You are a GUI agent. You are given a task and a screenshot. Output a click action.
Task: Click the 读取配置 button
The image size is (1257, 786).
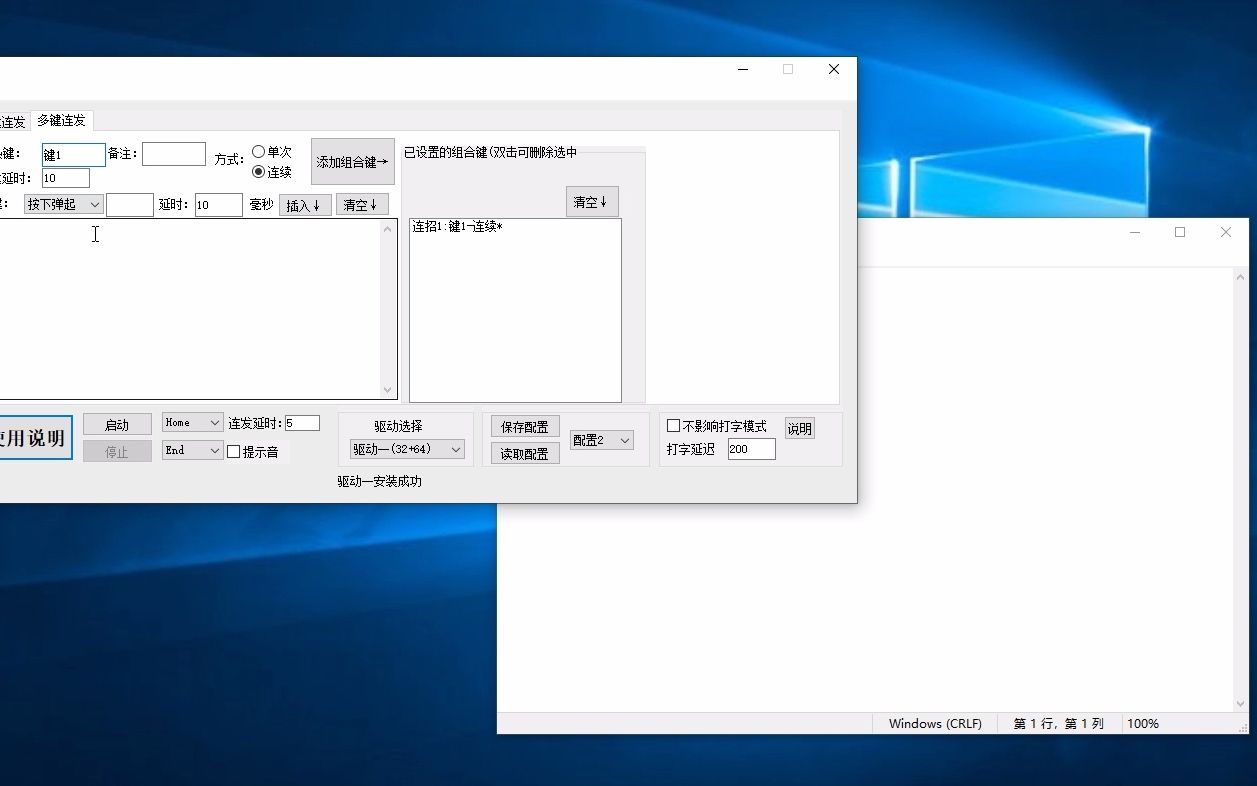pyautogui.click(x=524, y=453)
